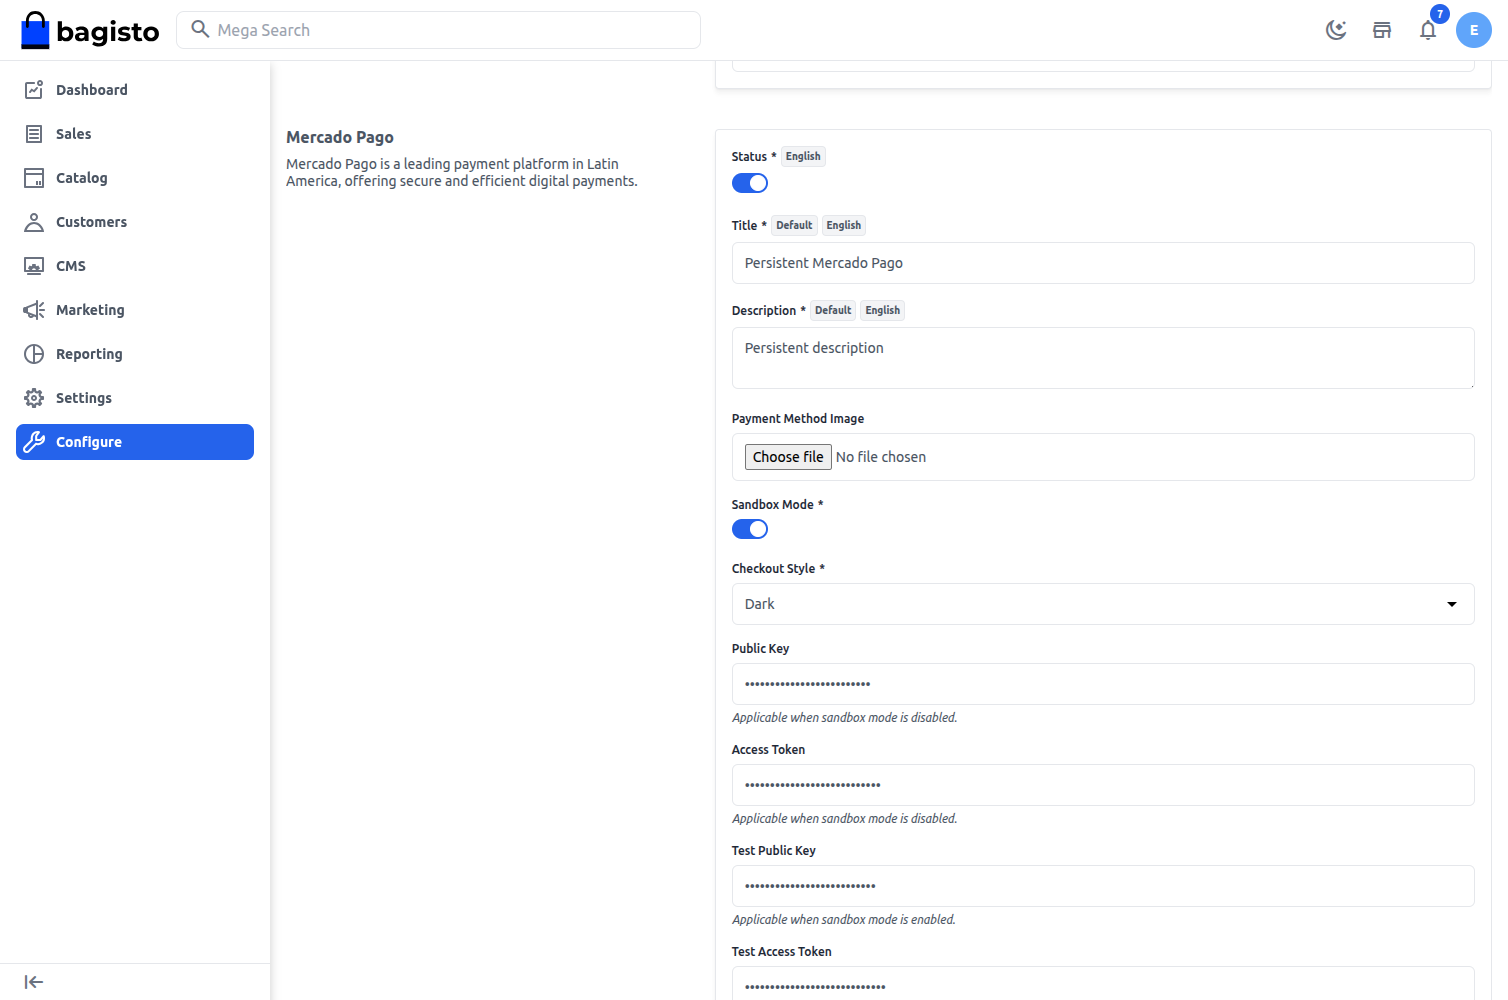
Task: Turn off Sandbox Mode toggle
Action: point(750,529)
